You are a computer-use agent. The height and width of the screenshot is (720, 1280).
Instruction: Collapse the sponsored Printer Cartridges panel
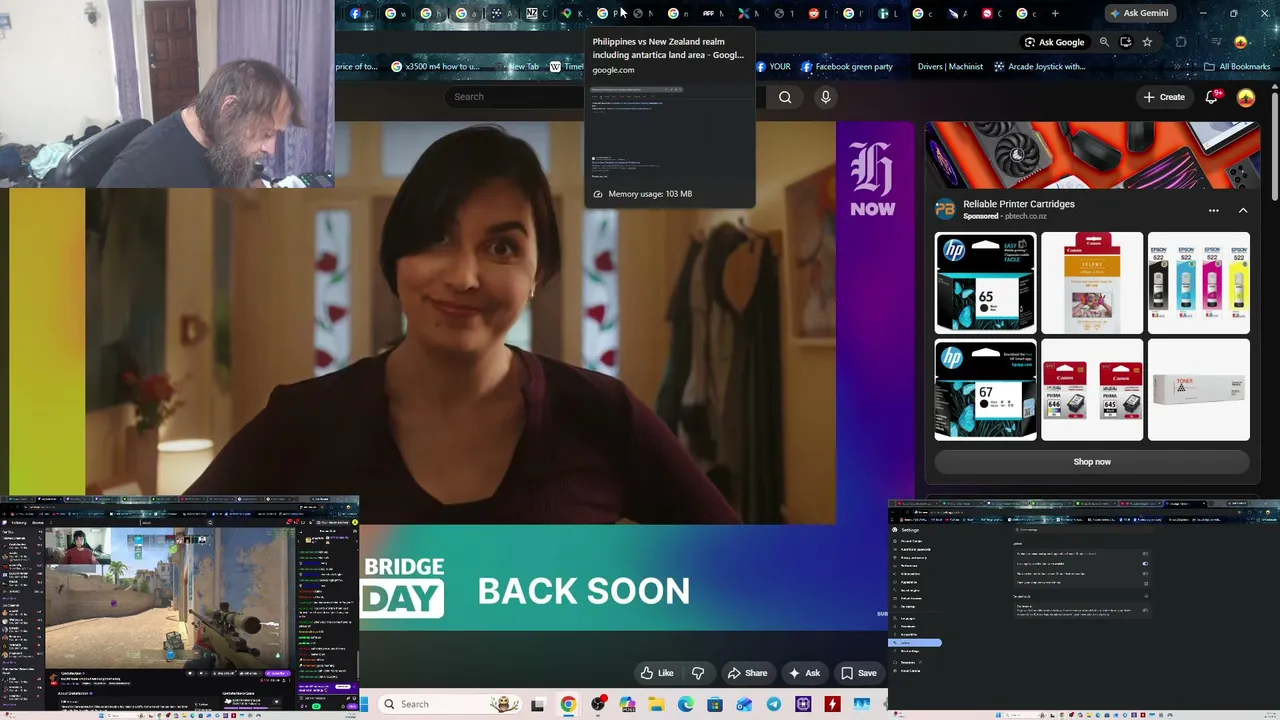coord(1243,211)
